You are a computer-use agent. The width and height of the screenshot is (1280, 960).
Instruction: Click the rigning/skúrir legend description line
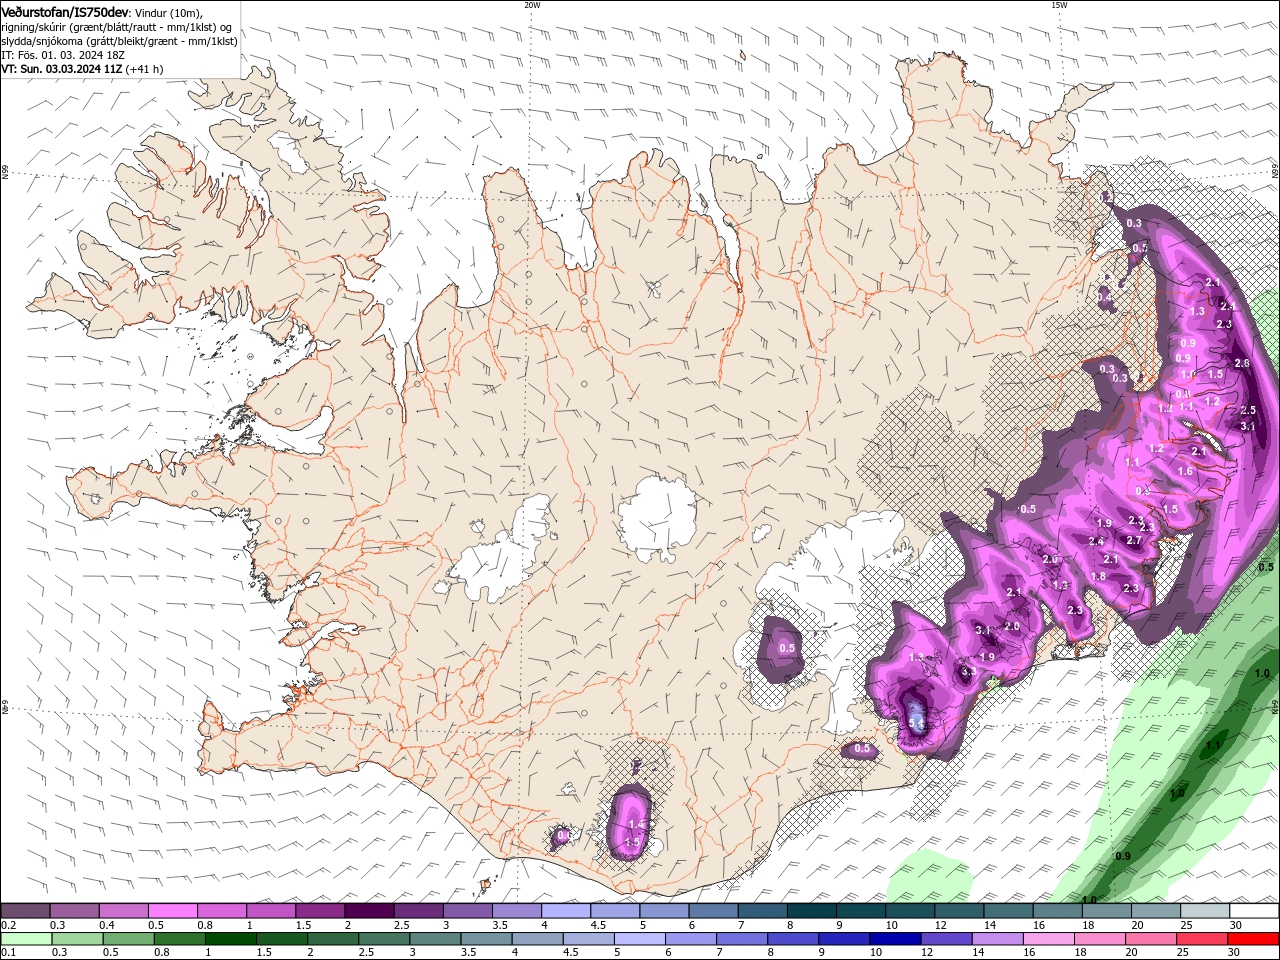click(118, 27)
